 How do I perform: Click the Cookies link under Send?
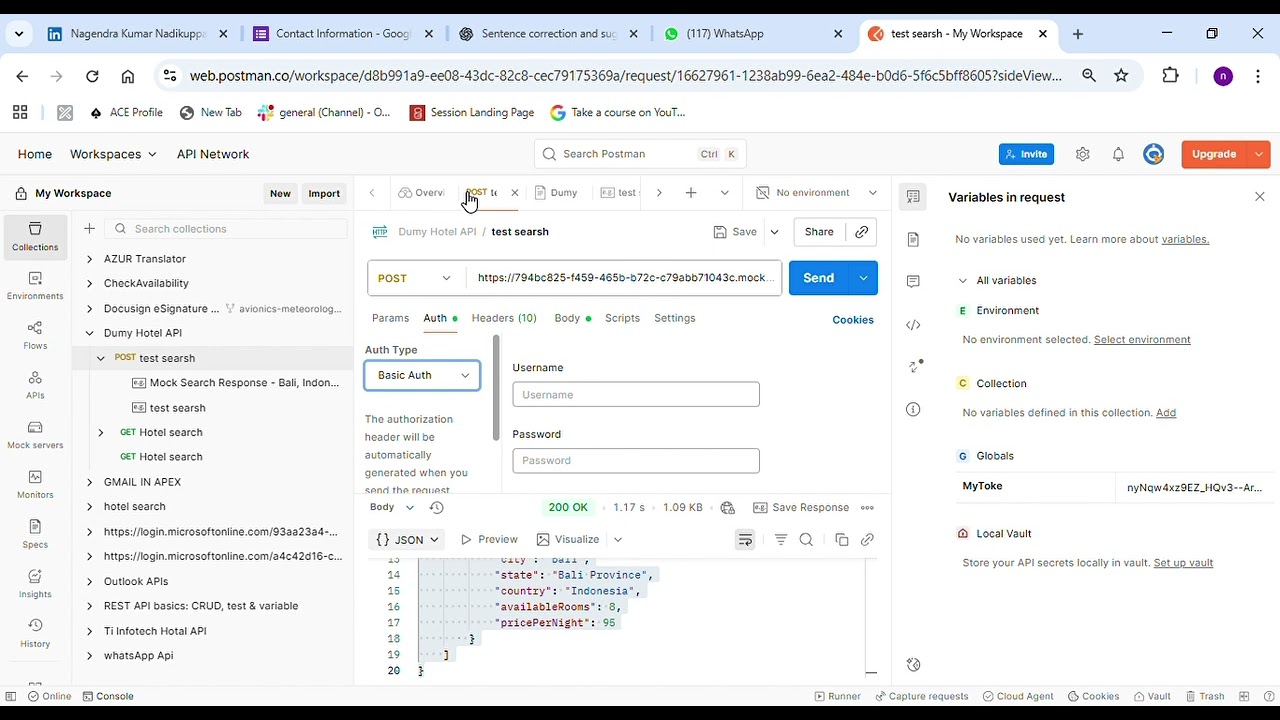pos(853,320)
